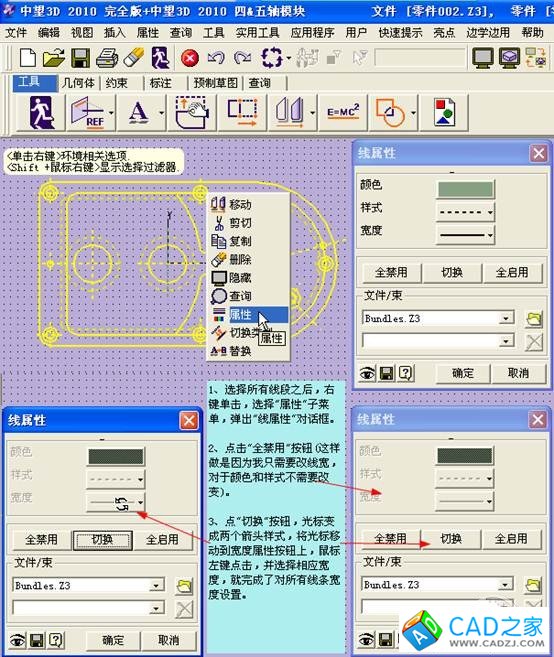Screen dimensions: 554x657
Task: Click the dashed rectangle move icon
Action: point(242,112)
